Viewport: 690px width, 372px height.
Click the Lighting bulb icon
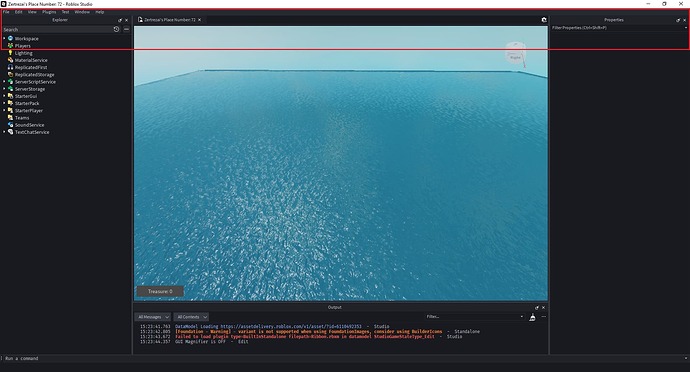coord(11,53)
